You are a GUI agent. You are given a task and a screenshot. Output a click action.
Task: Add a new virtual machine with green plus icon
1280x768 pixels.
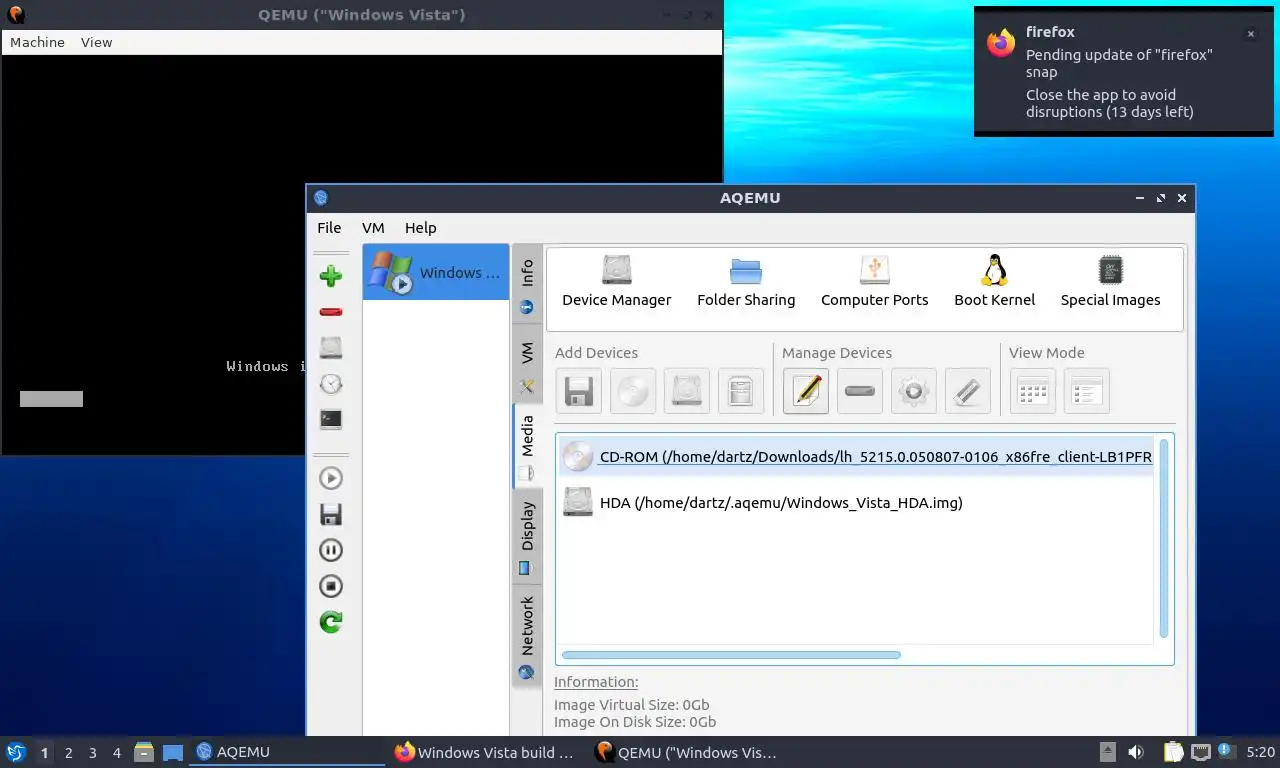[x=331, y=276]
